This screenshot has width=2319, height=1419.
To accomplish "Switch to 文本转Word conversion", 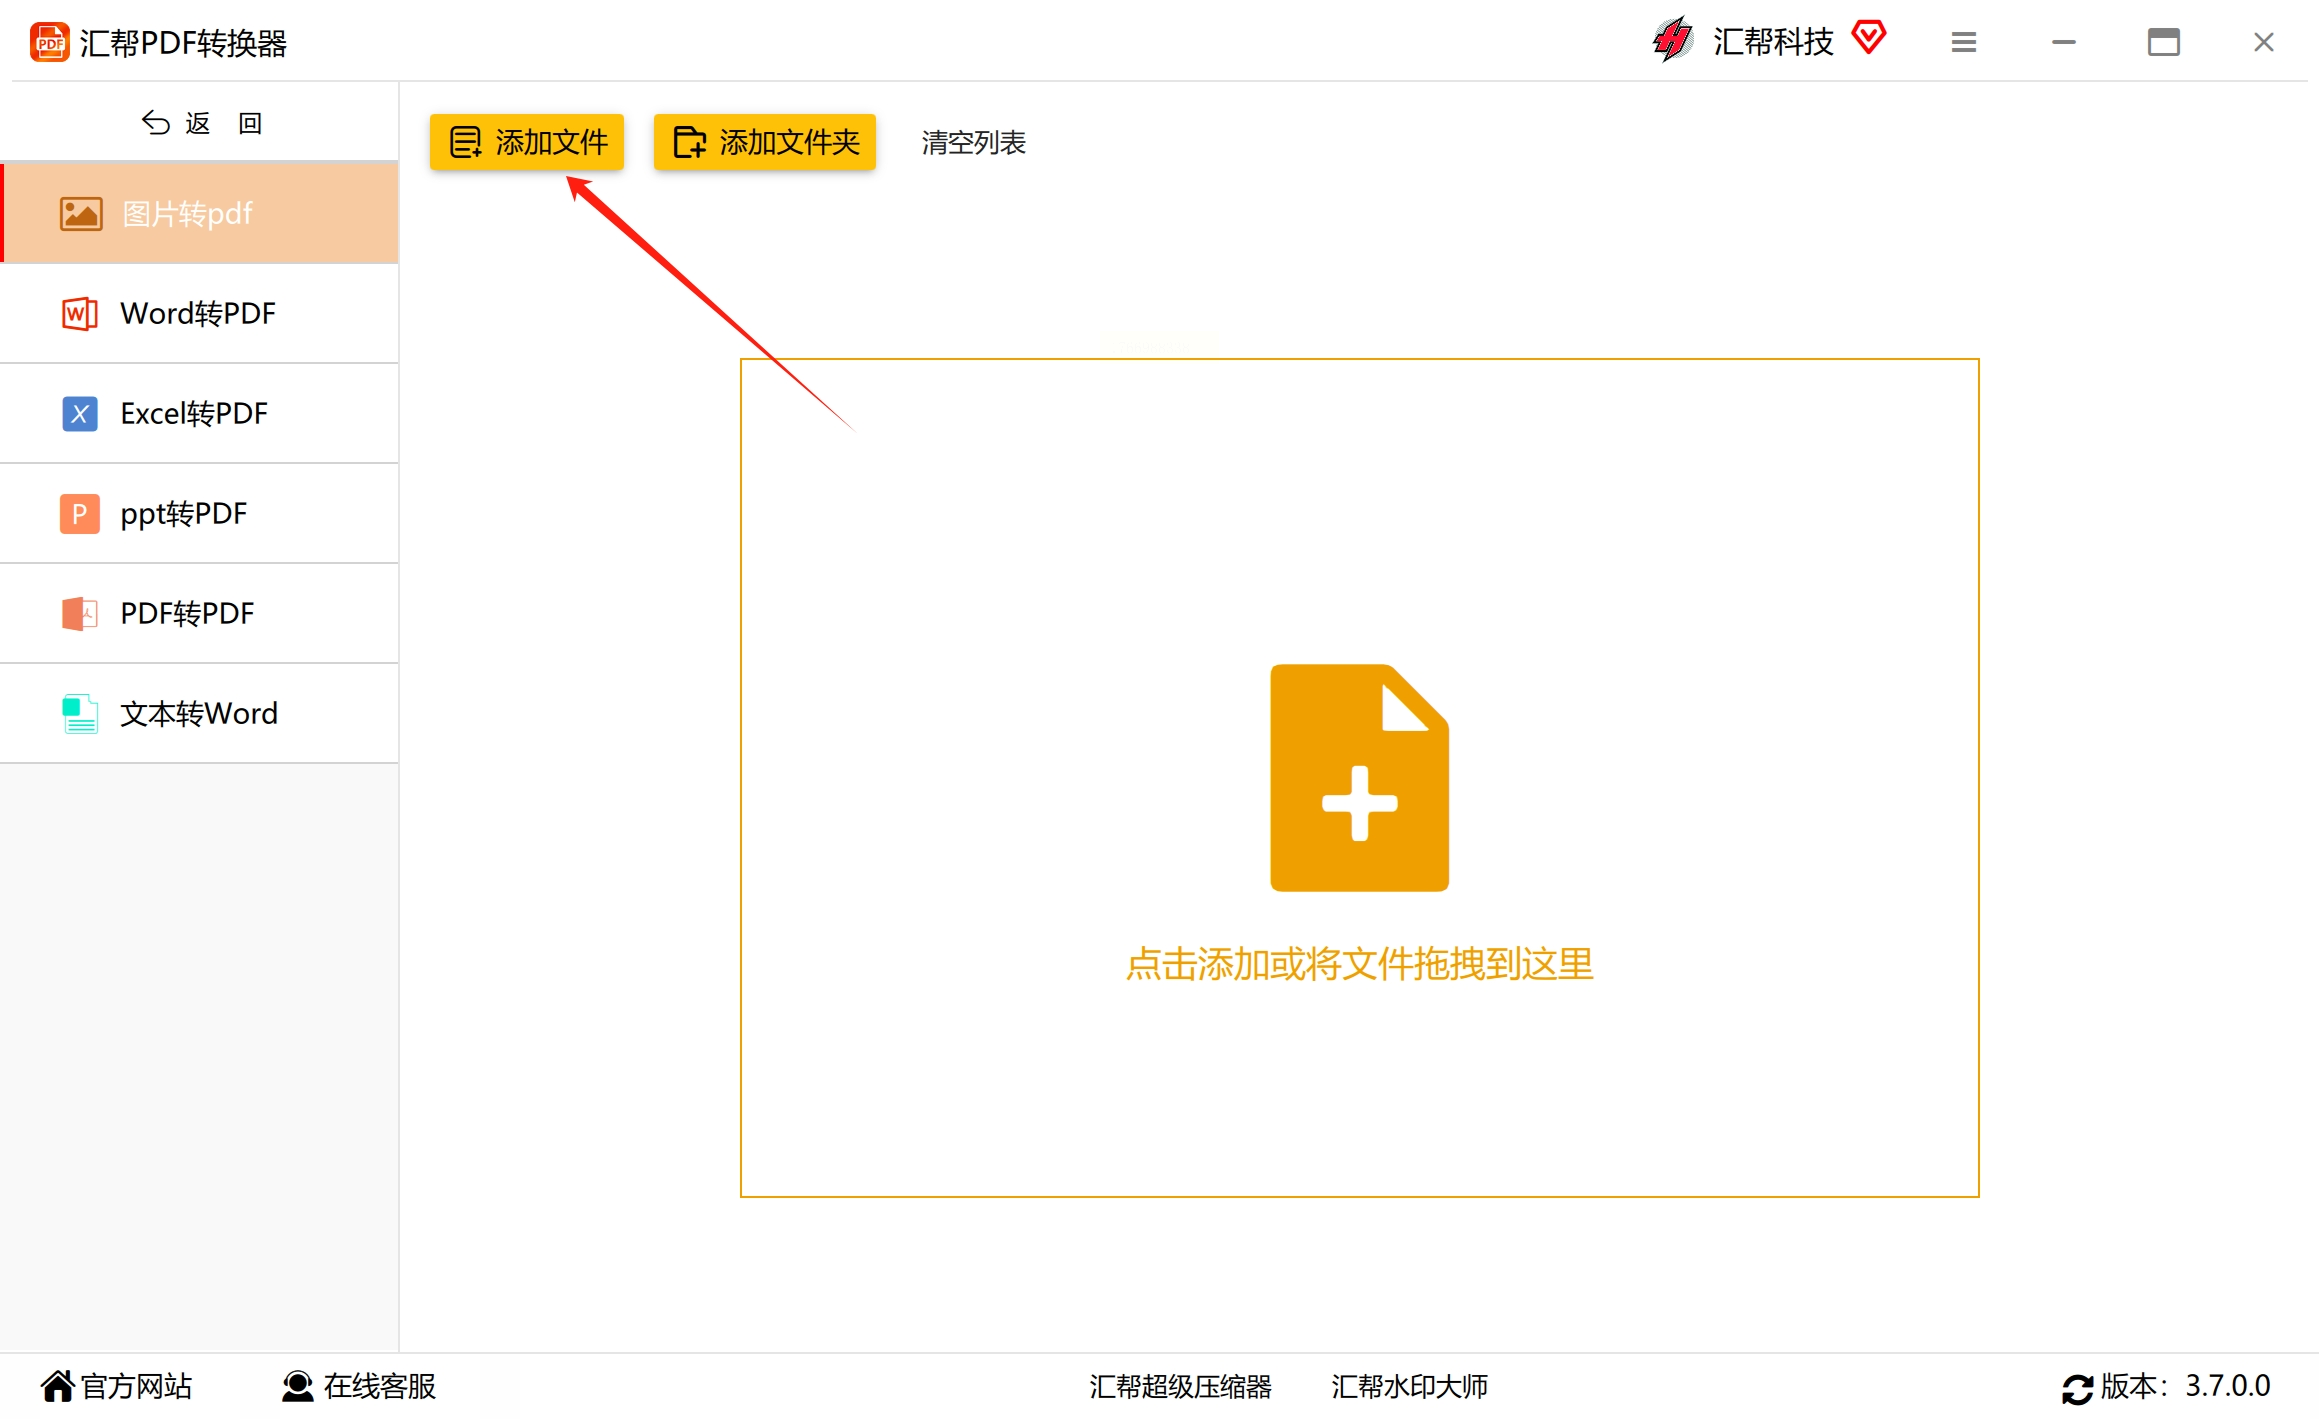I will (199, 713).
